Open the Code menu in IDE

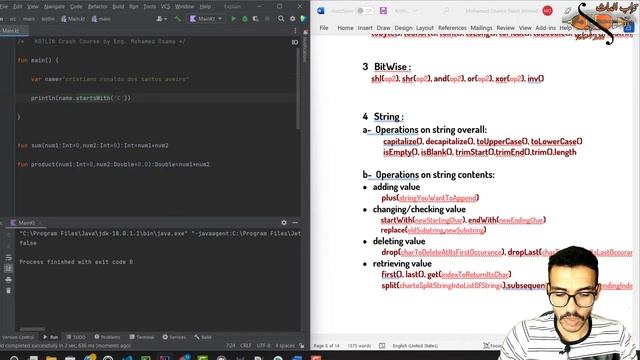[x=76, y=7]
